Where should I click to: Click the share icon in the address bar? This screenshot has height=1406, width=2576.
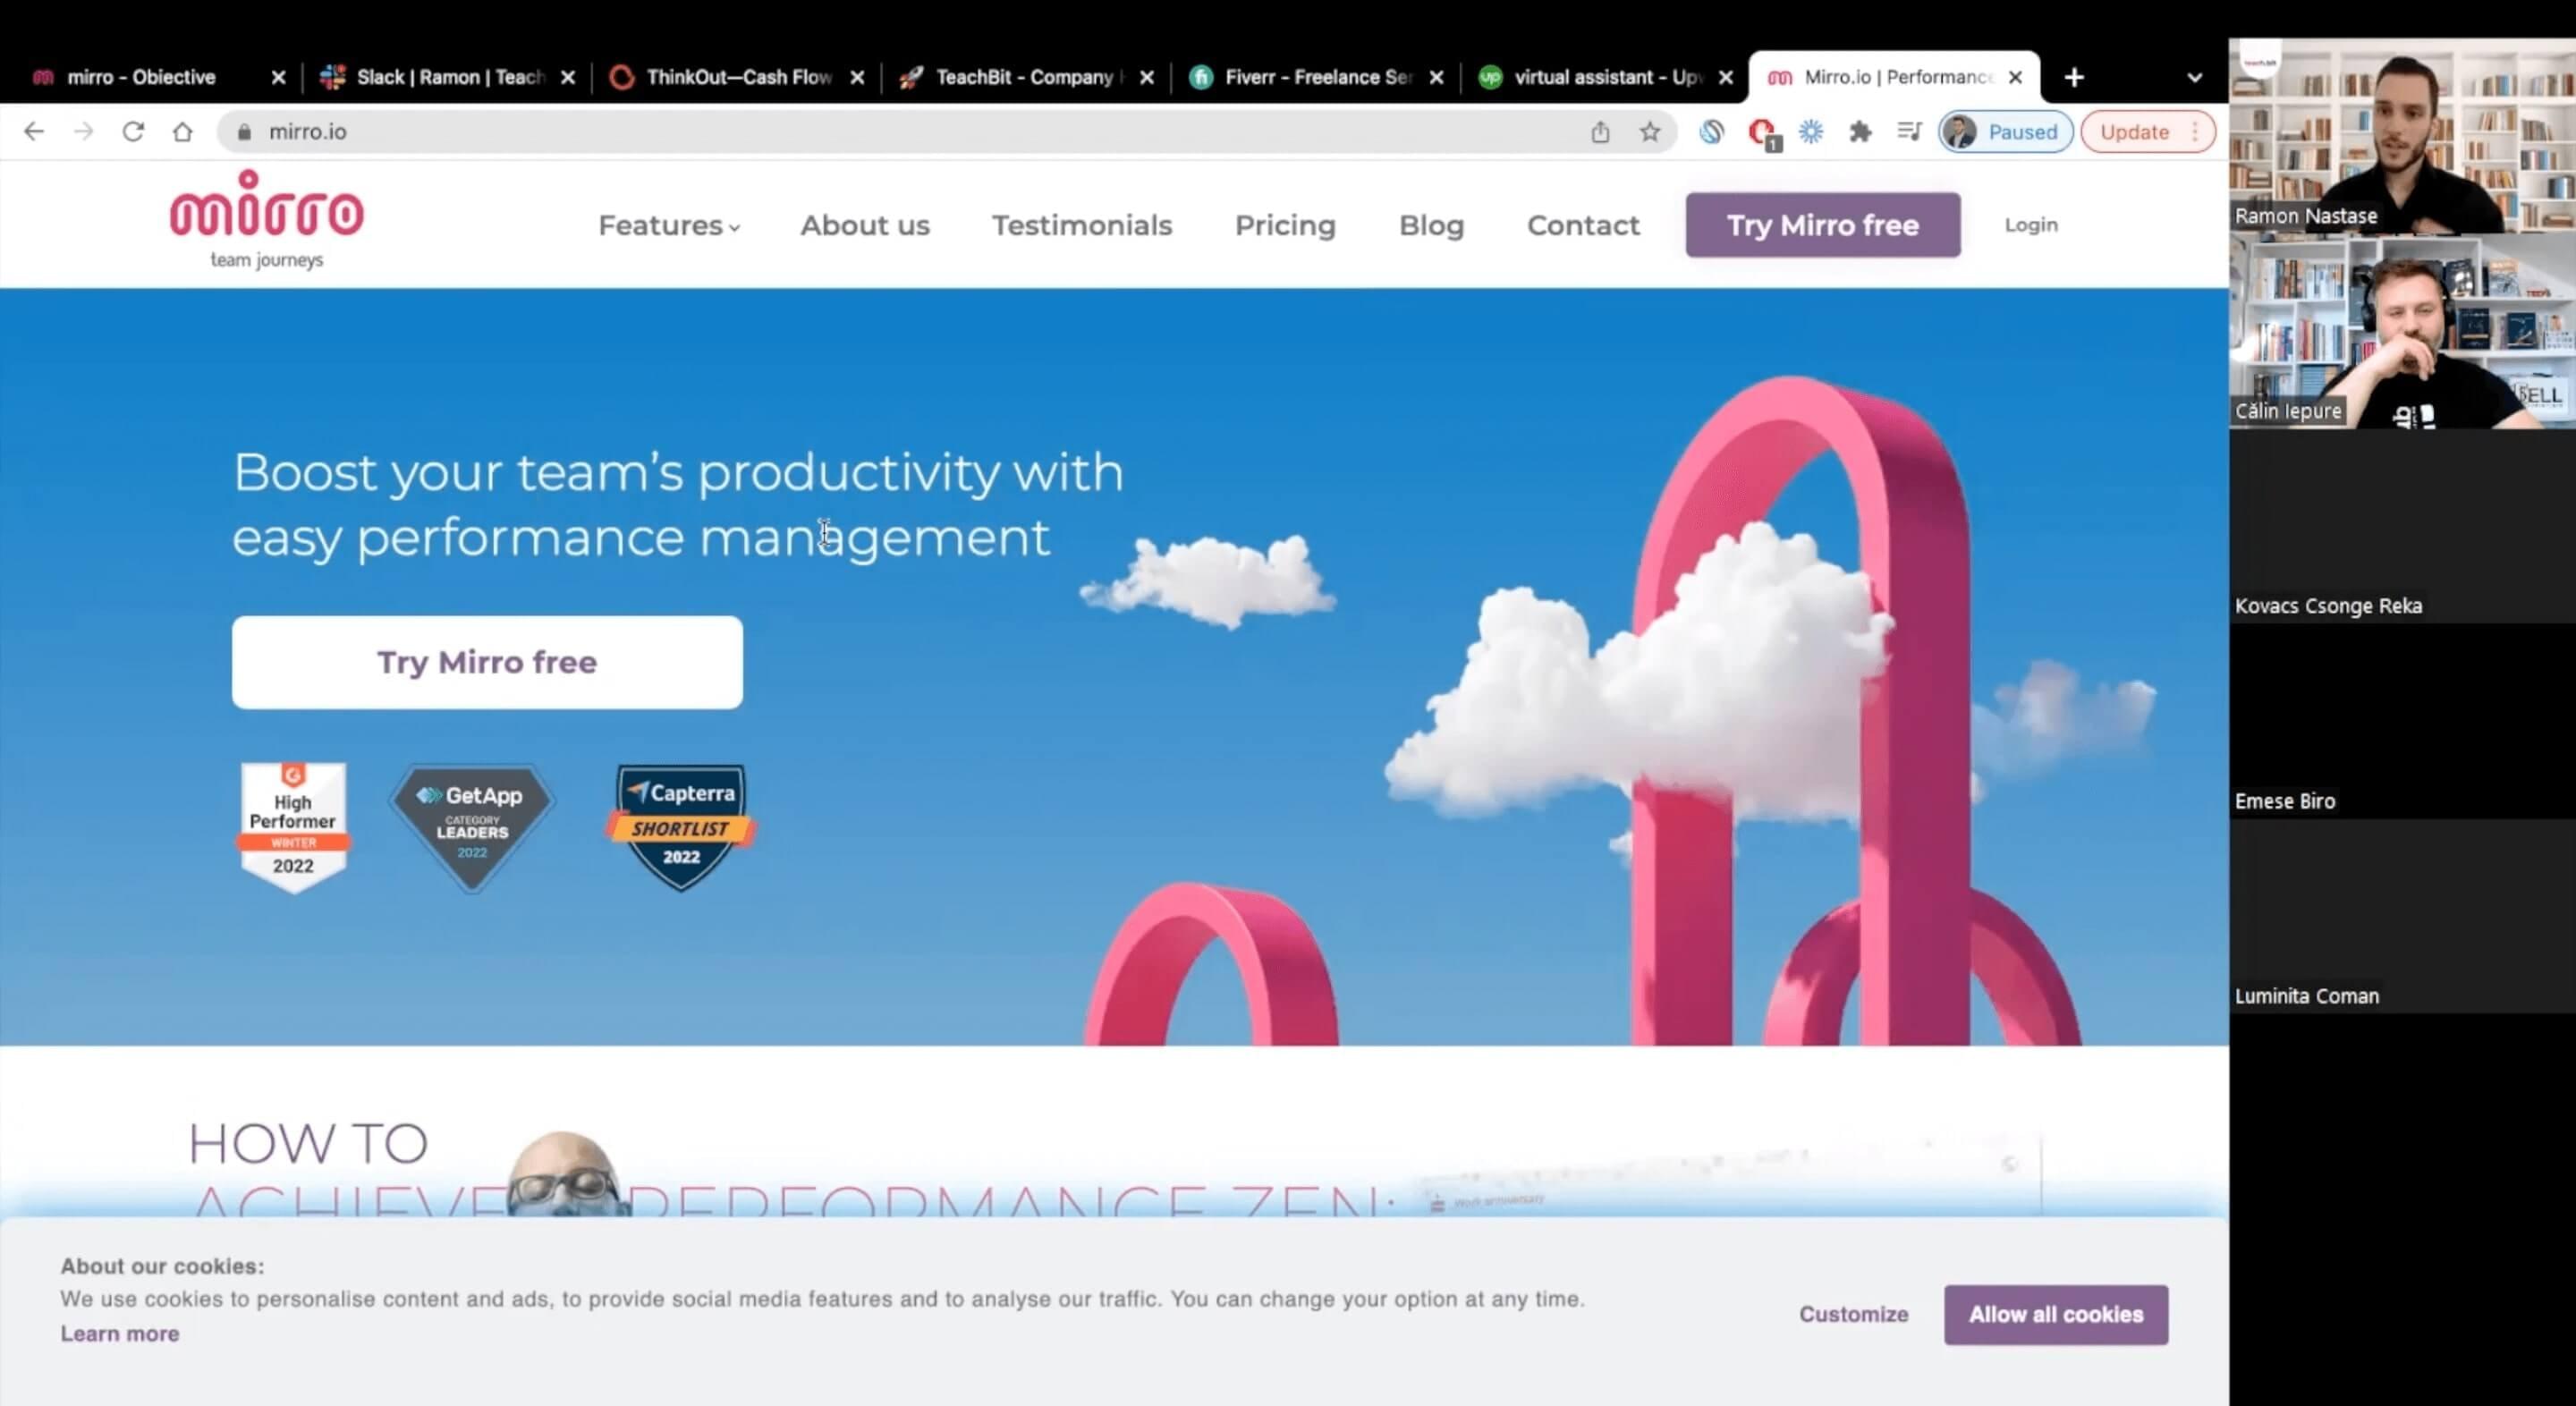(1600, 132)
